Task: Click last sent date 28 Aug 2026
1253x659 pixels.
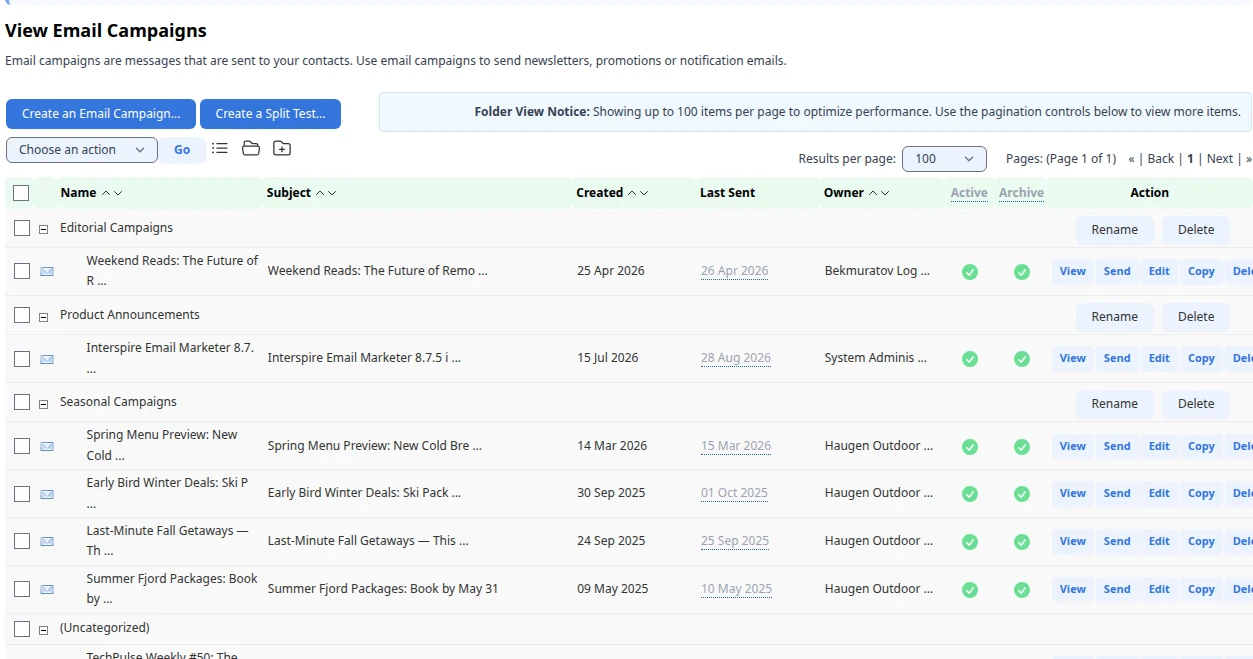Action: coord(736,358)
